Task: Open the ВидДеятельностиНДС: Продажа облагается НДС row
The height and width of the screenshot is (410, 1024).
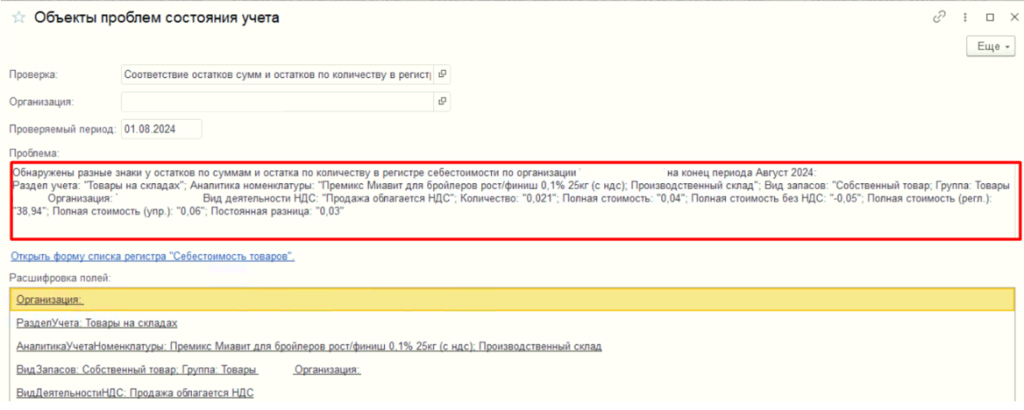Action: pyautogui.click(x=135, y=394)
